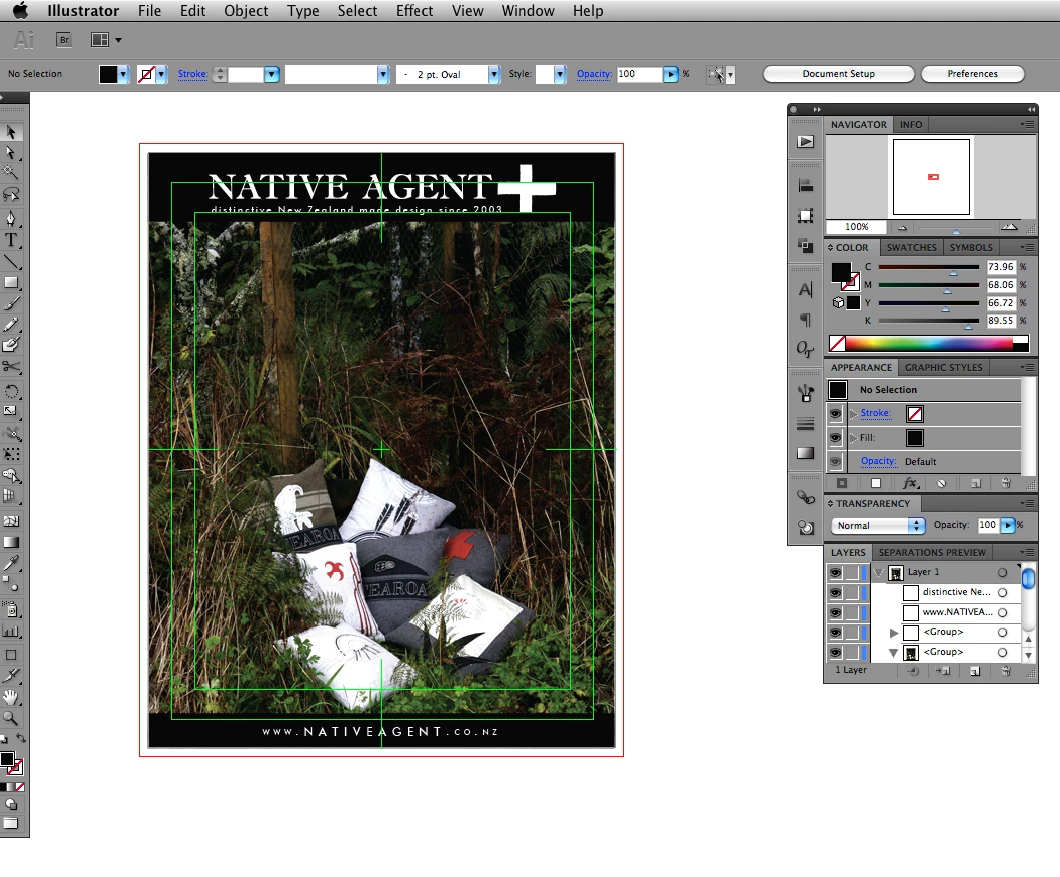Toggle Opacity visibility in Appearance panel

click(836, 462)
